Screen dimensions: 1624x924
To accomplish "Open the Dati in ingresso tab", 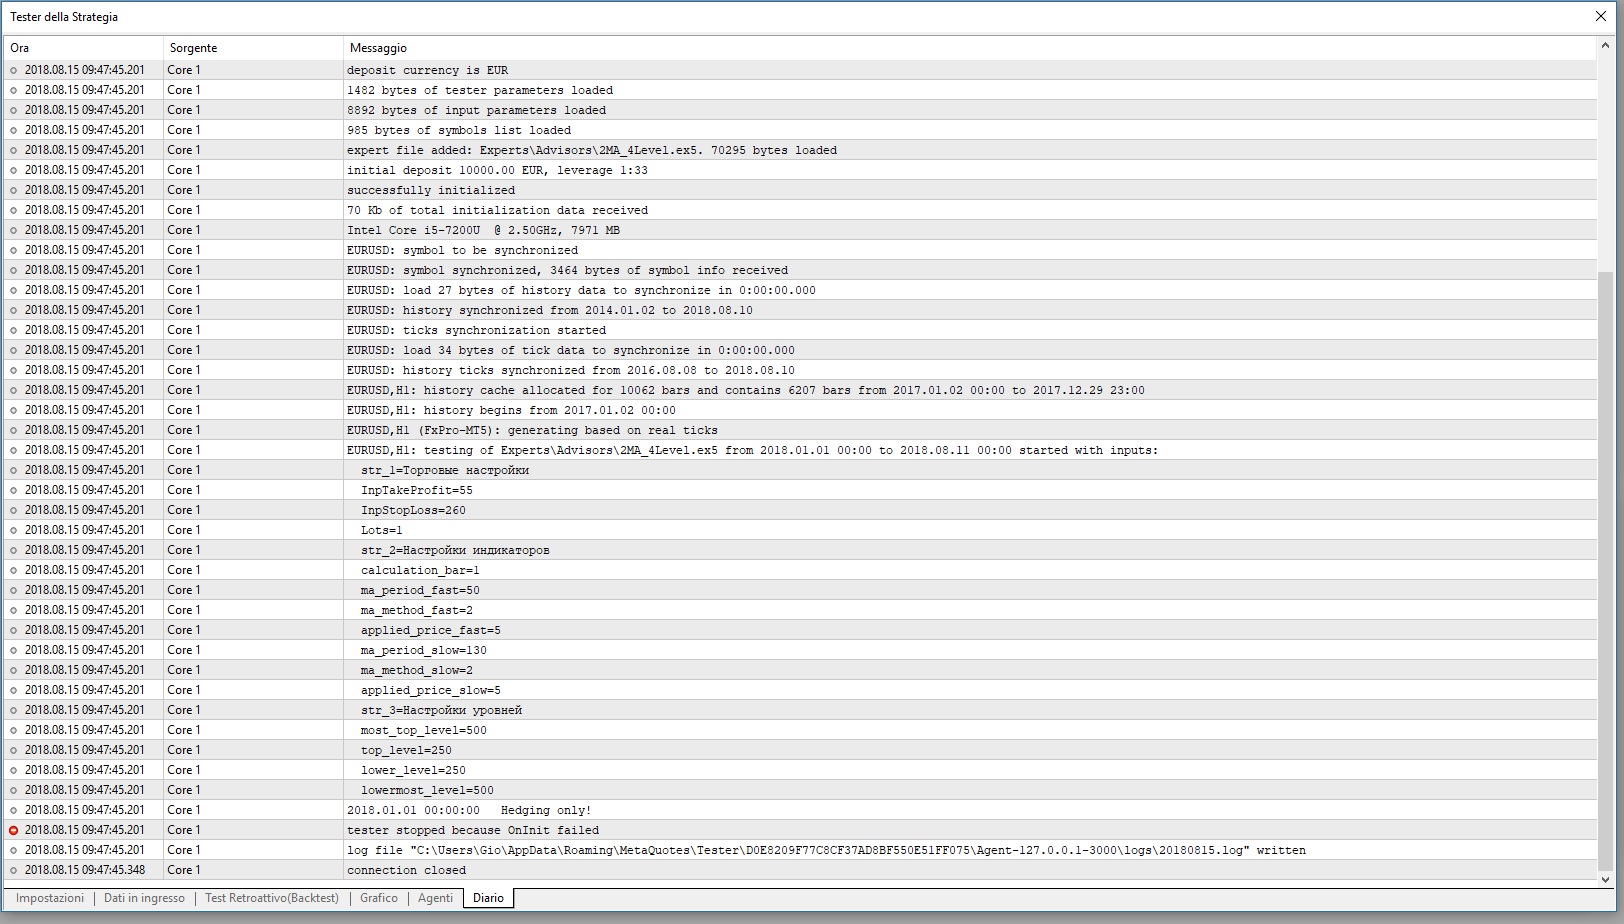I will 144,898.
